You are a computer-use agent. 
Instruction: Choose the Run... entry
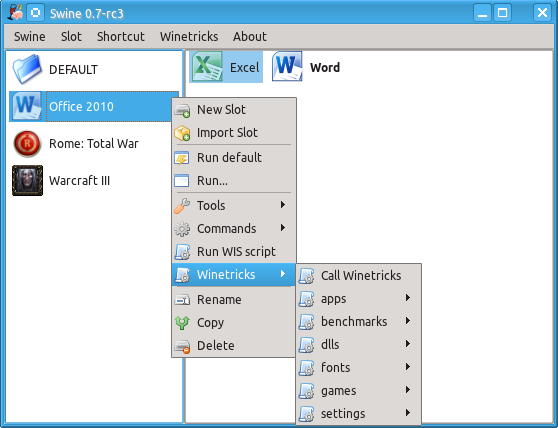point(234,181)
